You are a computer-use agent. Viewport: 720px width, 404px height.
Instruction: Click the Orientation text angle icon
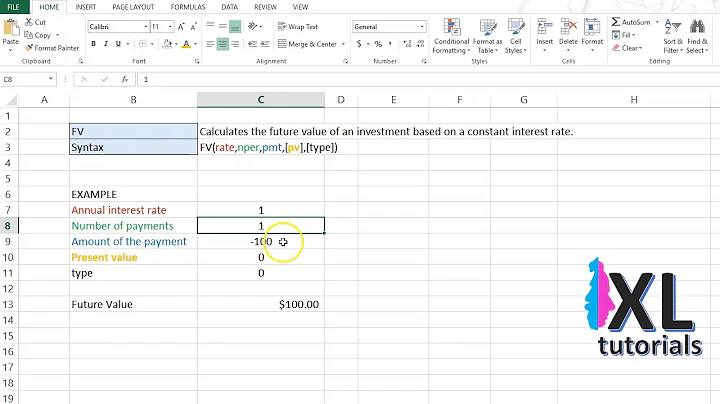(x=253, y=26)
